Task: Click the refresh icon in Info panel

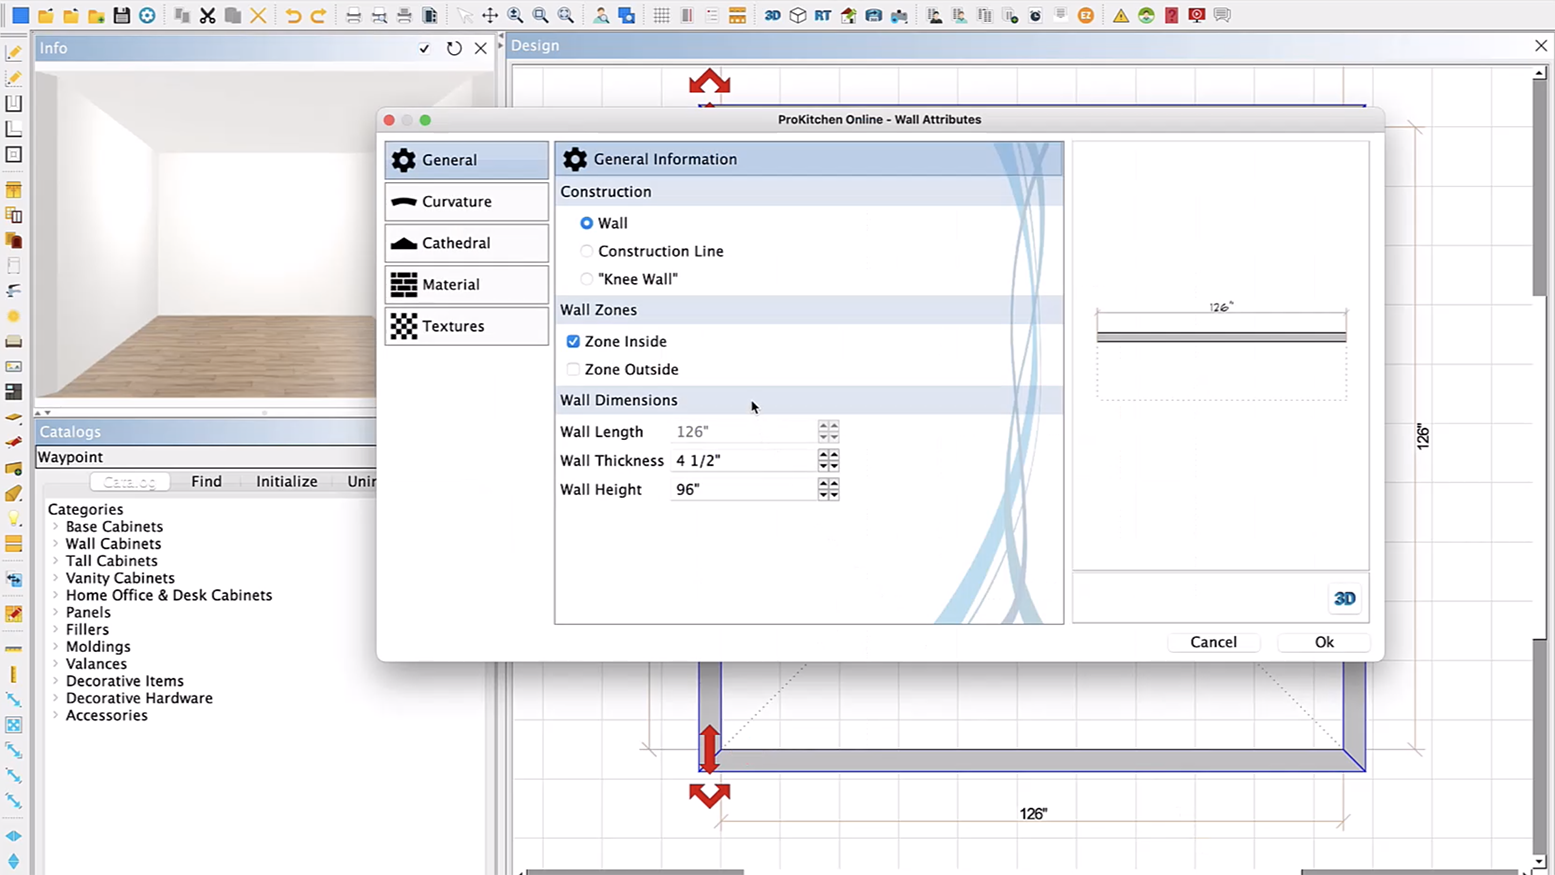Action: point(454,48)
